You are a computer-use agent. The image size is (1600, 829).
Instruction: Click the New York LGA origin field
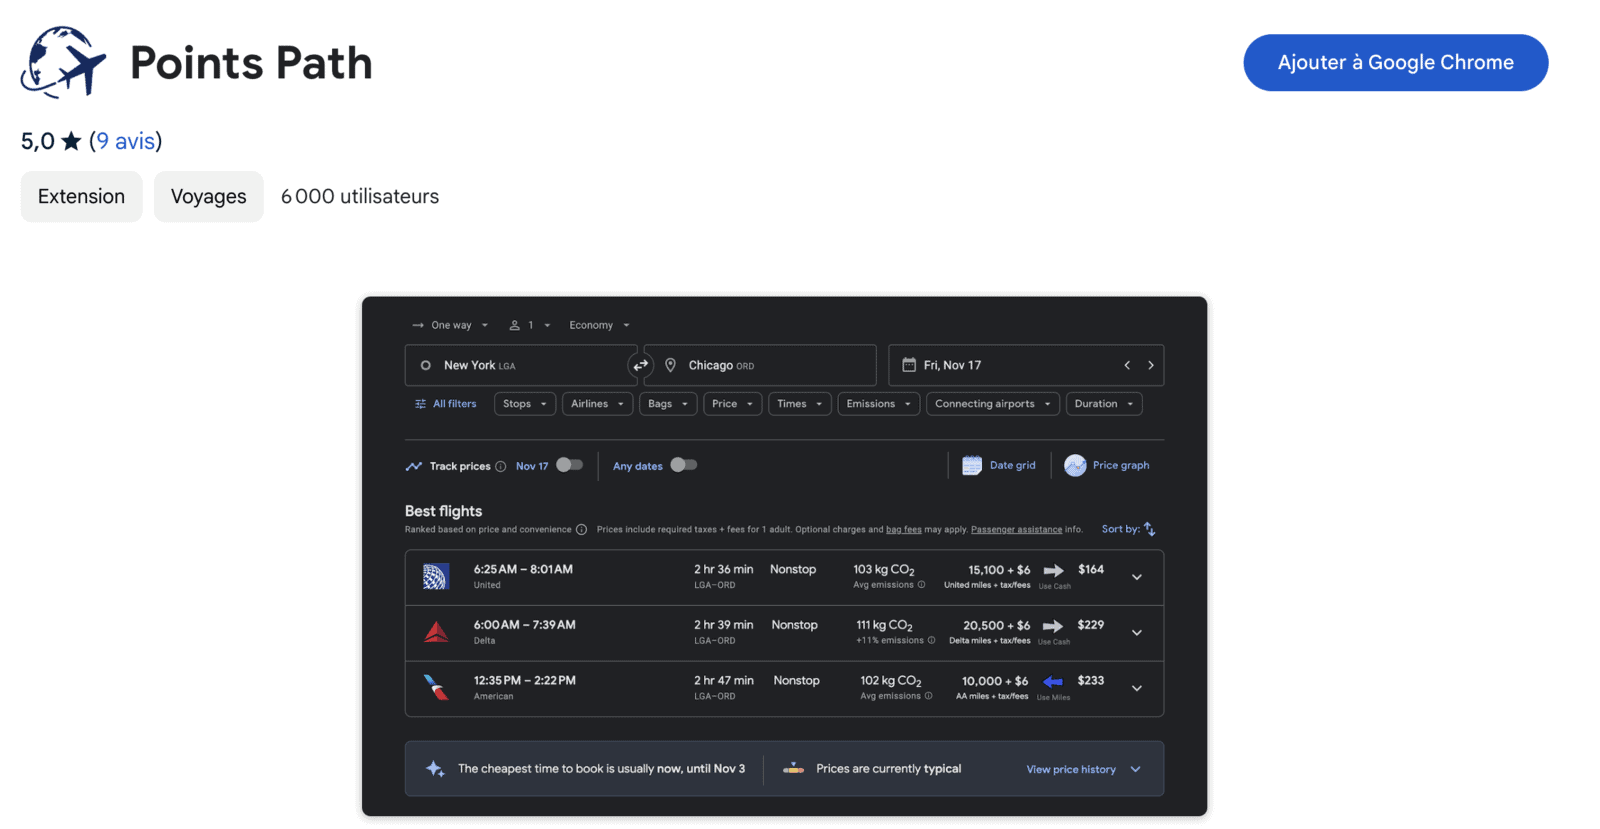[520, 365]
